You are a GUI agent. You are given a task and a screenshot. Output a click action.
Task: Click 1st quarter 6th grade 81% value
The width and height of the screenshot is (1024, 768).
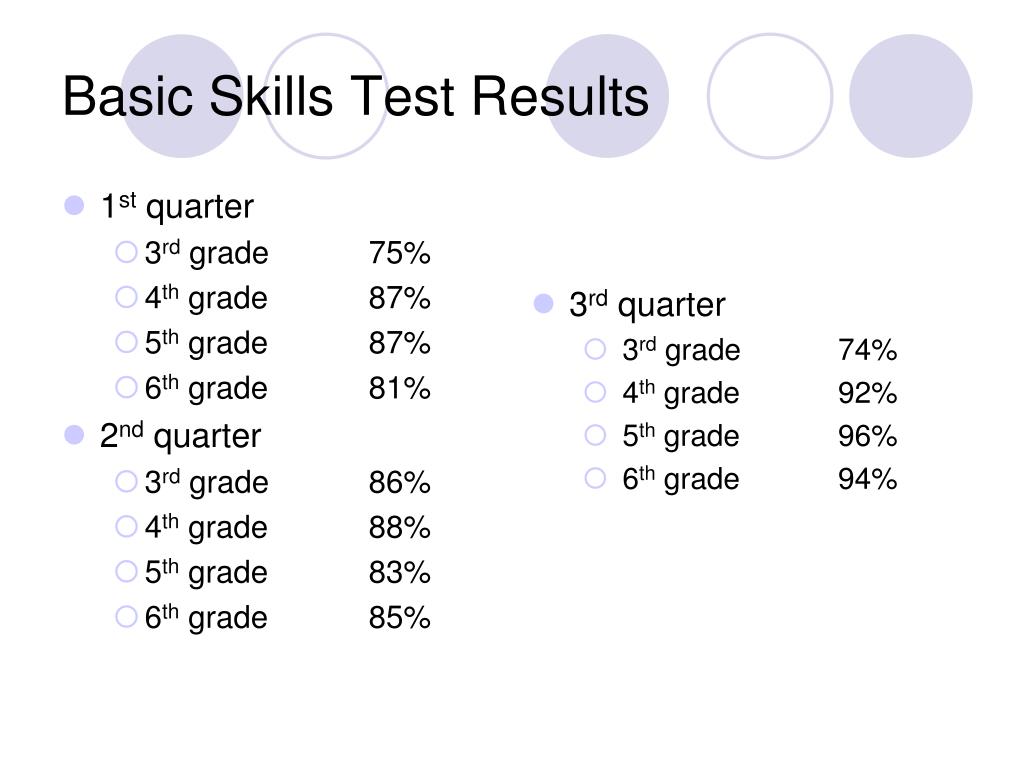click(x=400, y=388)
